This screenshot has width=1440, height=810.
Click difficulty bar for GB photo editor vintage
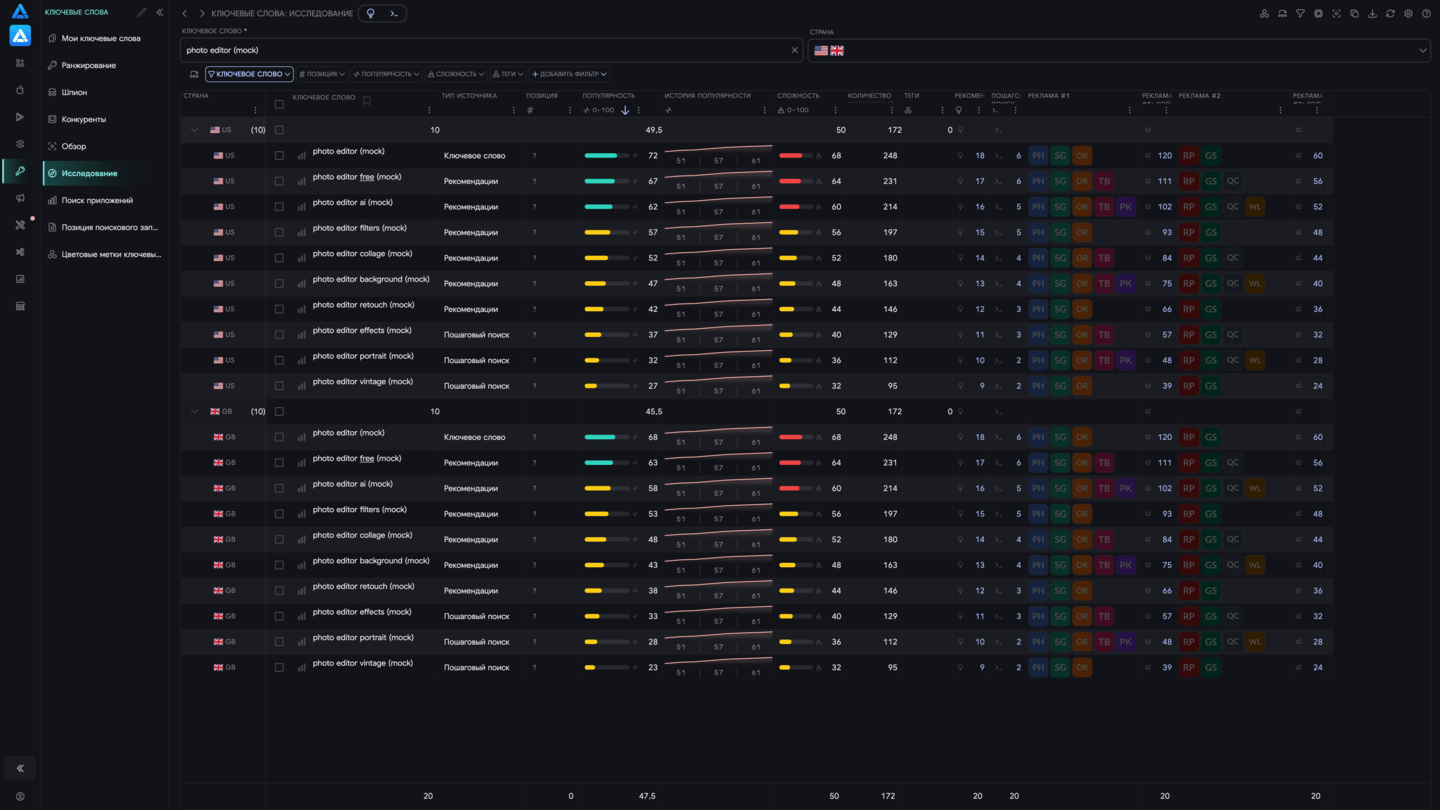(x=795, y=667)
